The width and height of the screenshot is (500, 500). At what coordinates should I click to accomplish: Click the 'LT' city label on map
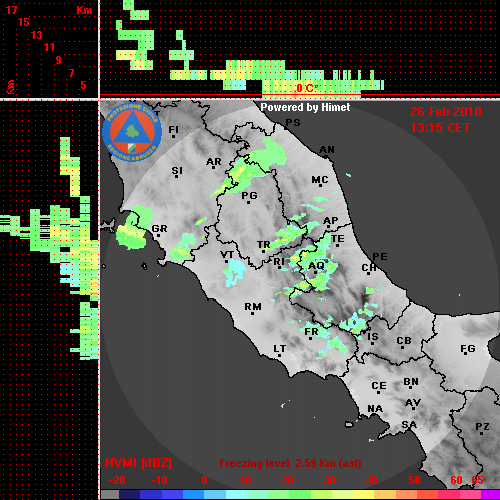click(280, 349)
